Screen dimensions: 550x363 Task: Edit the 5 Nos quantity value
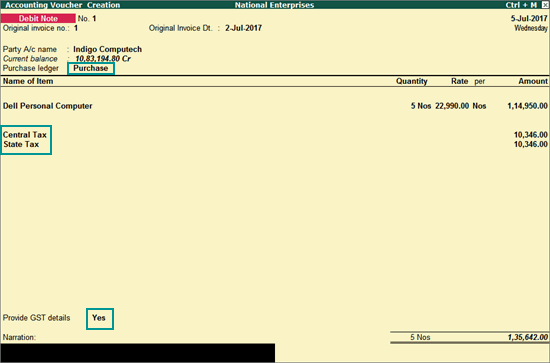click(x=421, y=106)
